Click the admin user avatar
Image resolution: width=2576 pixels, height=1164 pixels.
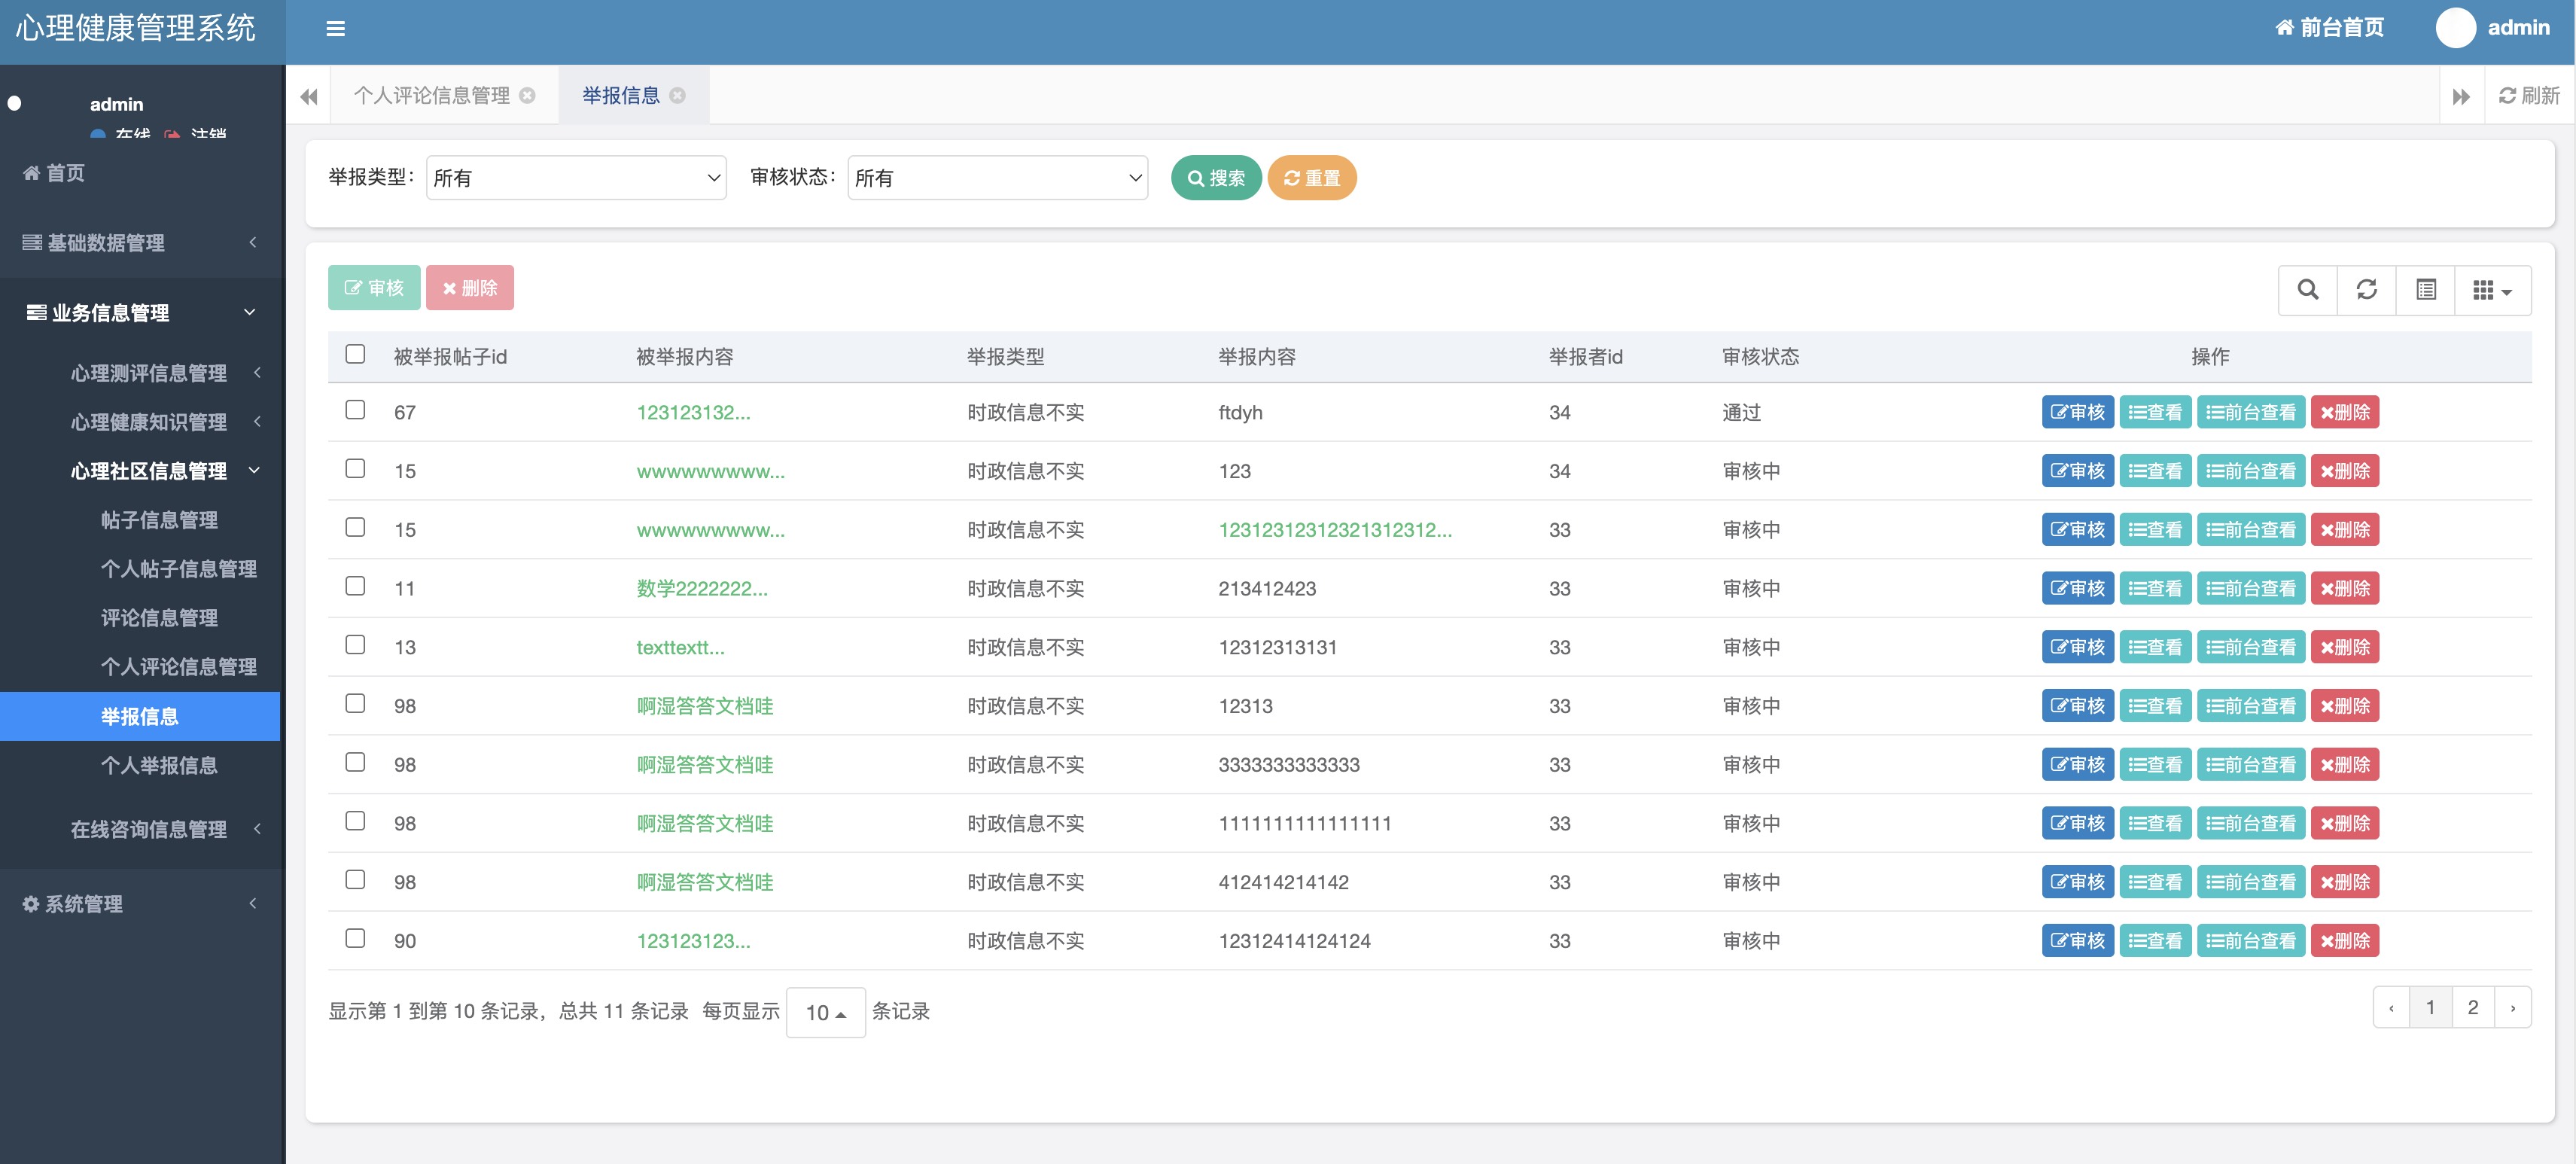2455,28
